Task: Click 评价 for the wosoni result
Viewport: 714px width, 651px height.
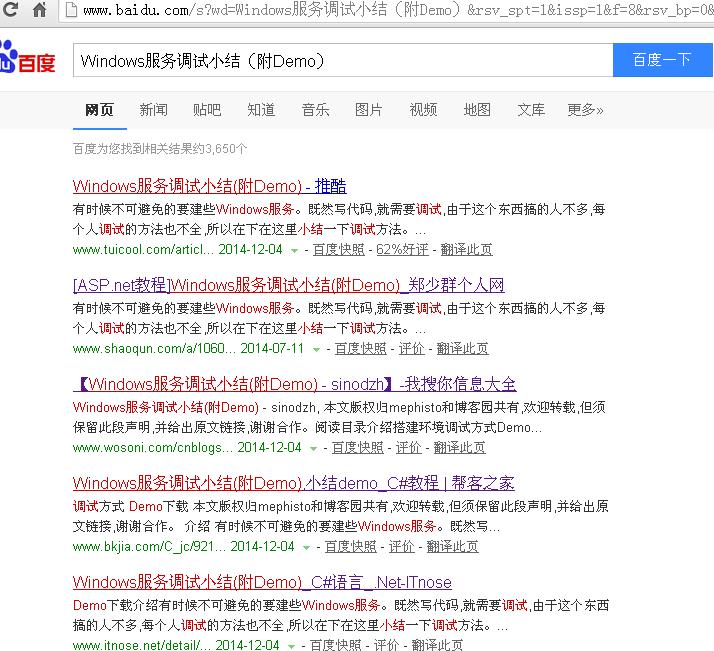Action: click(x=408, y=448)
